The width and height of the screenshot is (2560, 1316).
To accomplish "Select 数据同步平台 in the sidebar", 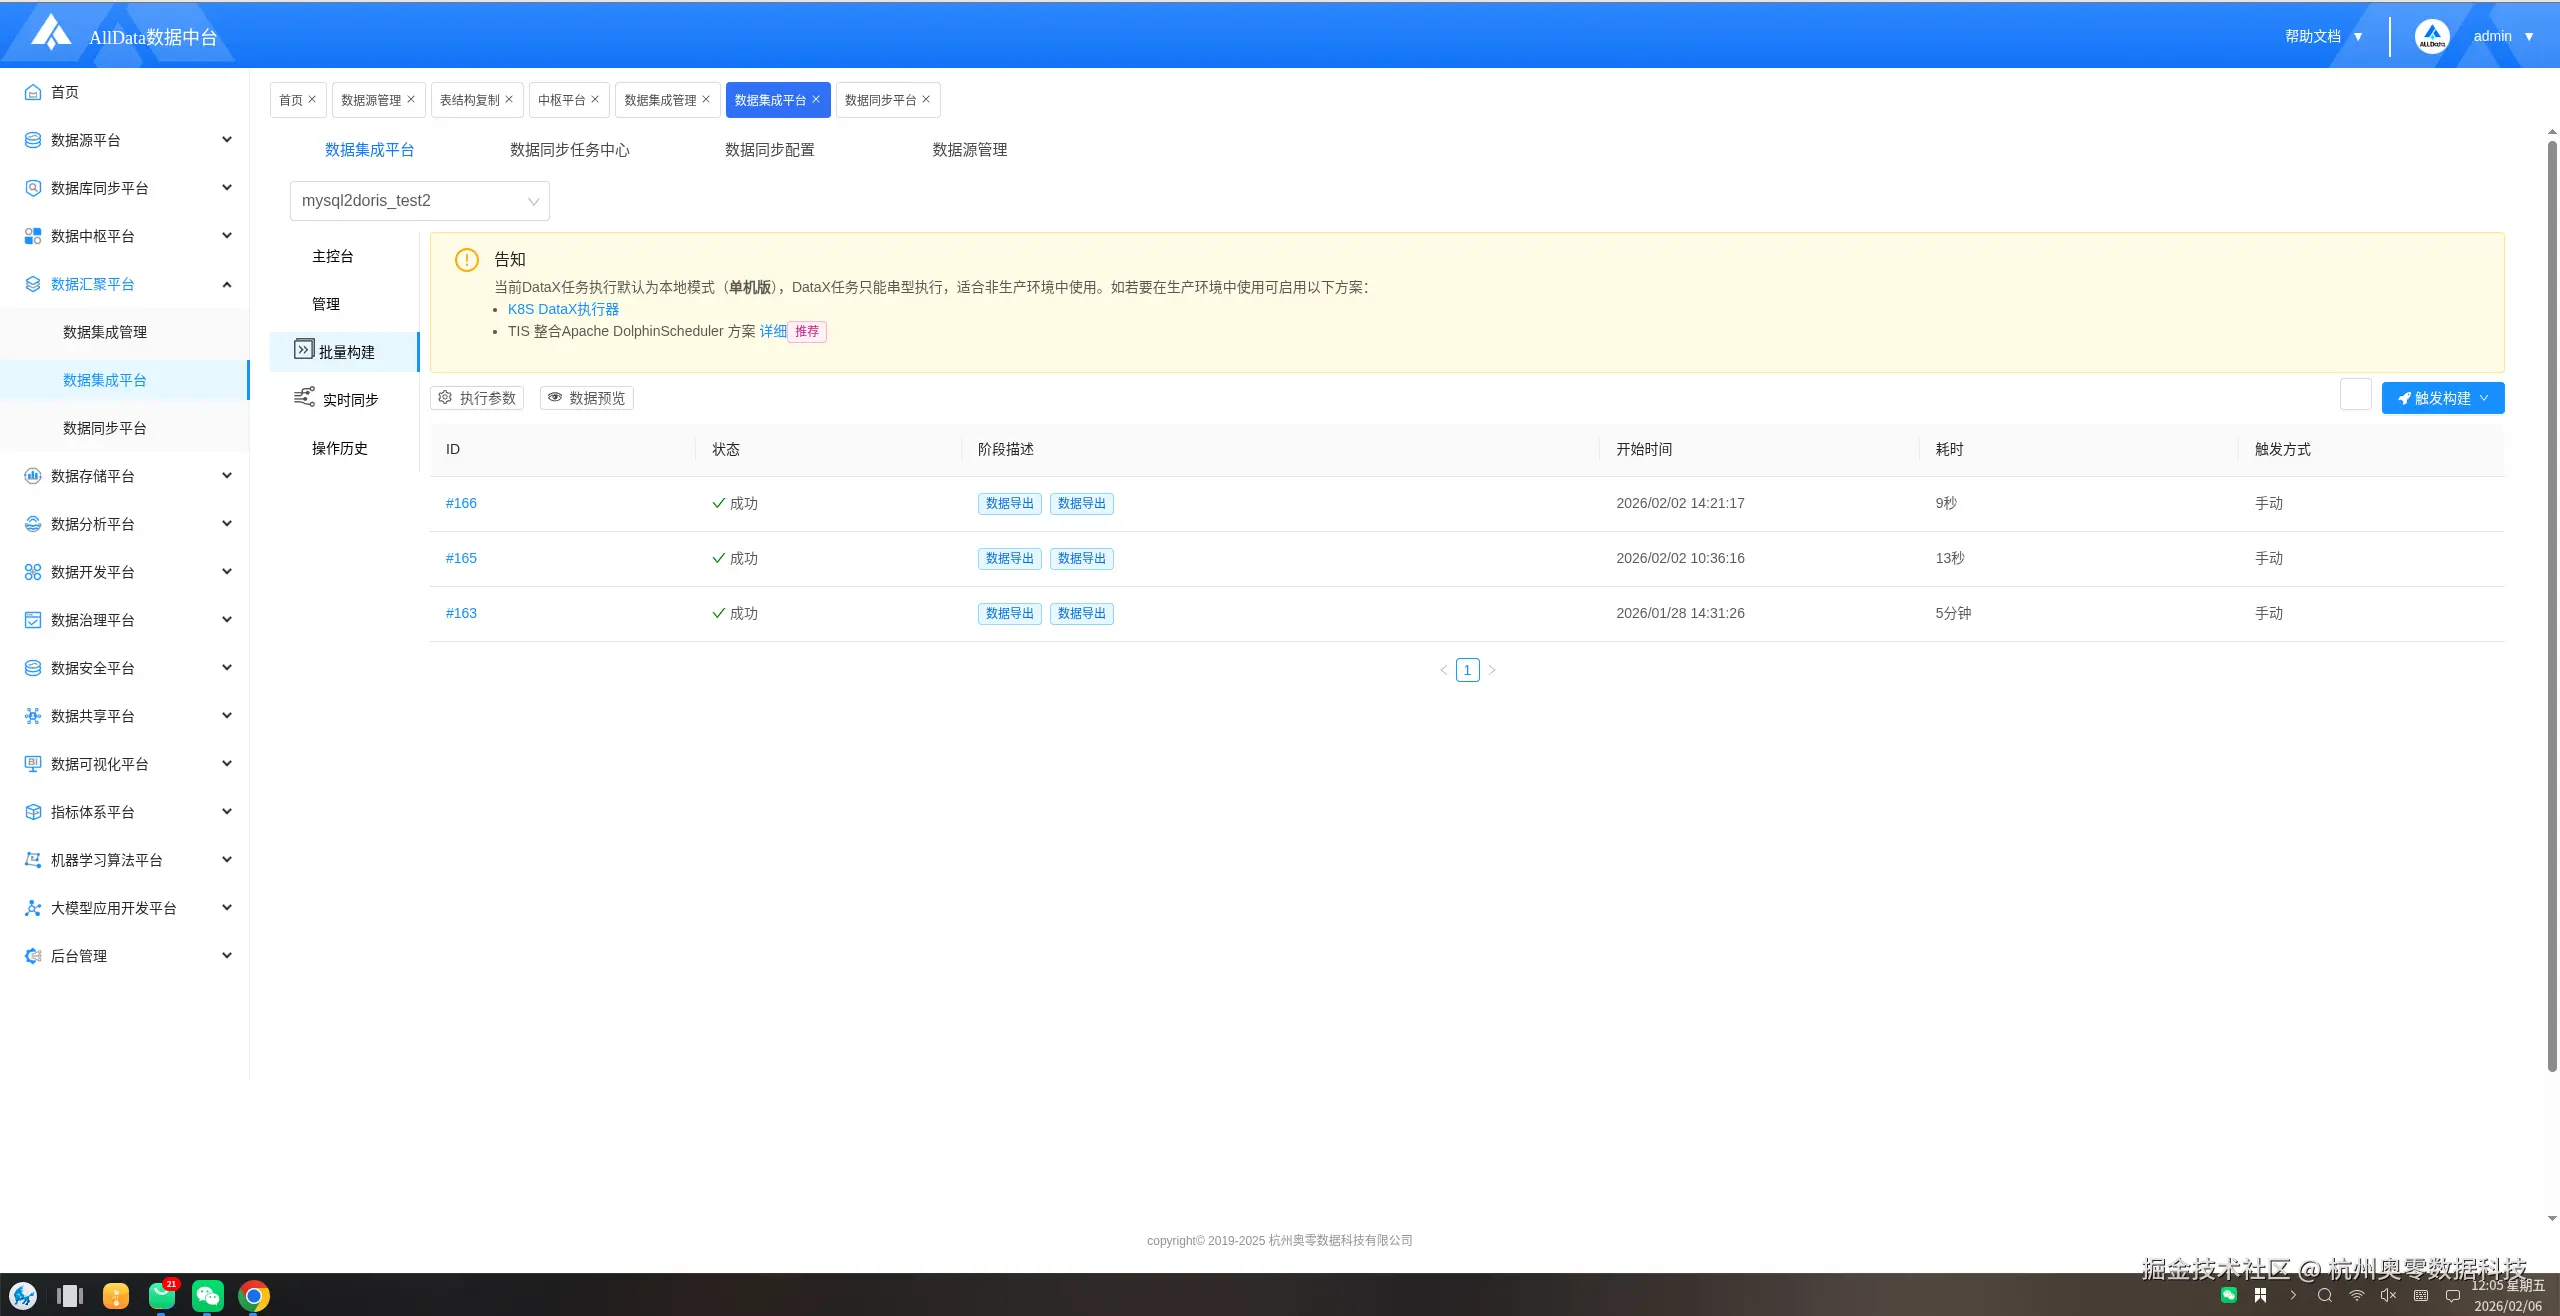I will tap(105, 428).
